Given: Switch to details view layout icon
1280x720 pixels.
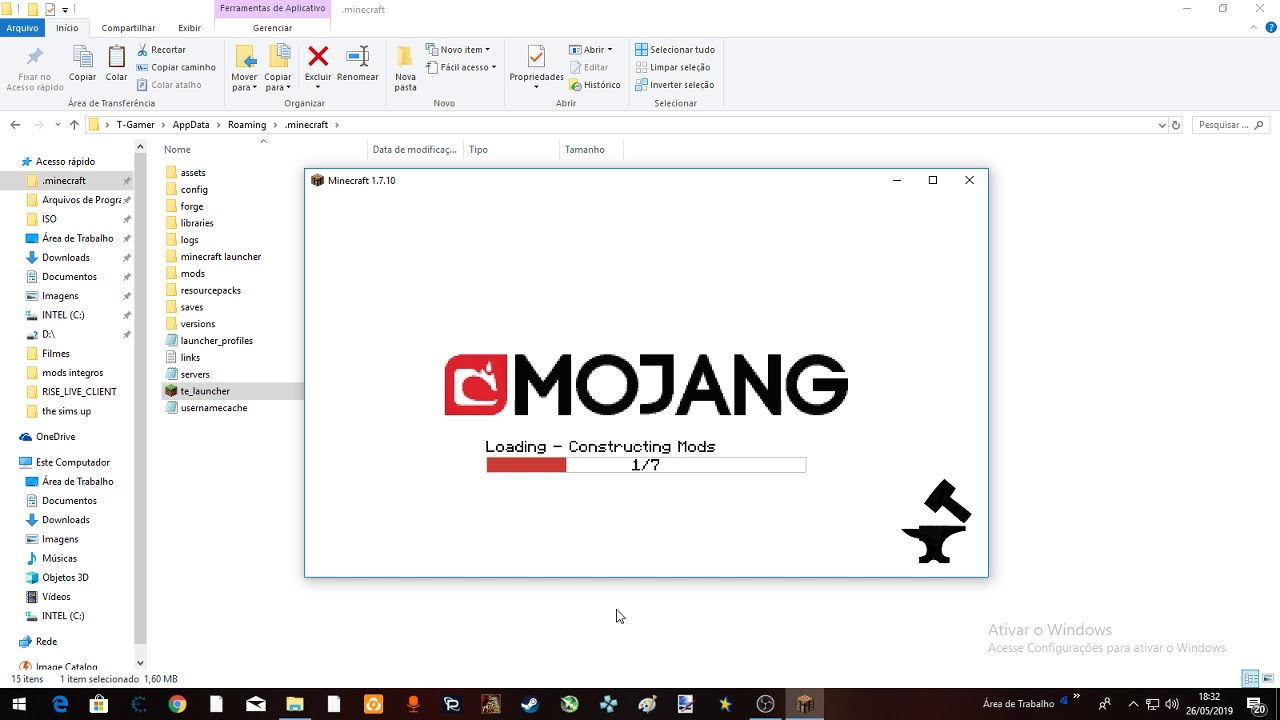Looking at the screenshot, I should [x=1250, y=679].
